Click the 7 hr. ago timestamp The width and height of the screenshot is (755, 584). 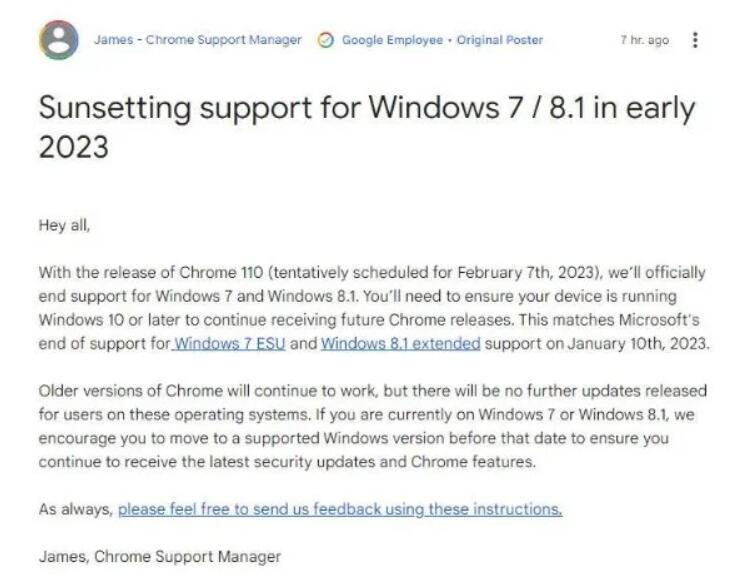click(x=644, y=40)
